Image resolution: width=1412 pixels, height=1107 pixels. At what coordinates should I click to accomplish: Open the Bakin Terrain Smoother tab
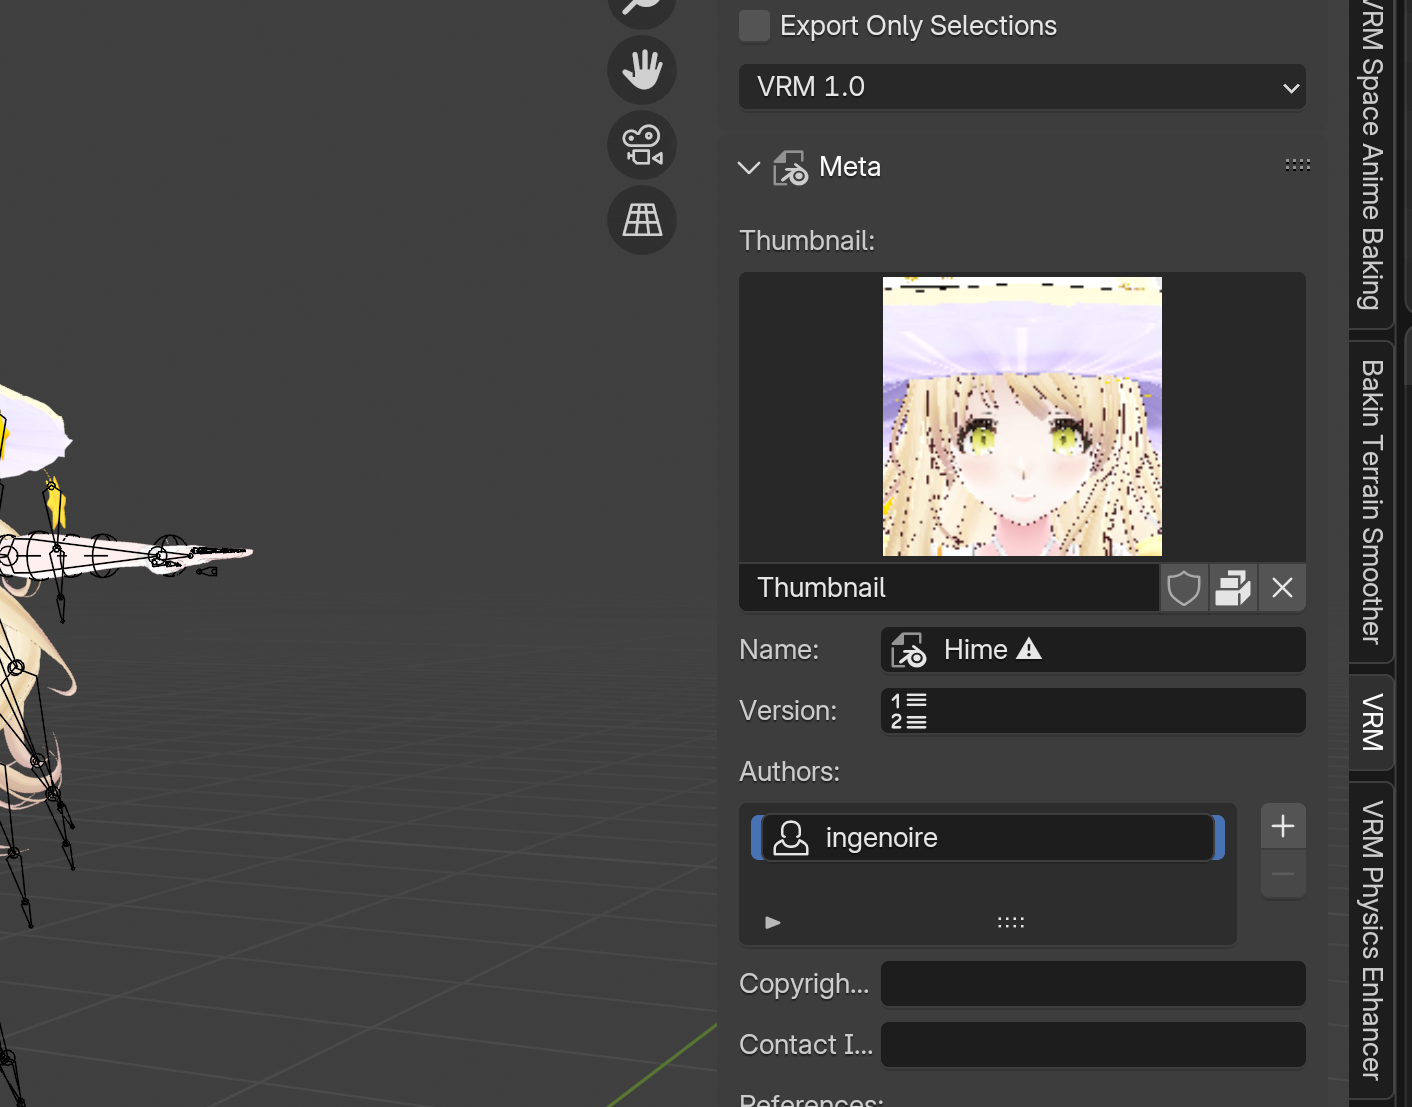click(x=1371, y=502)
